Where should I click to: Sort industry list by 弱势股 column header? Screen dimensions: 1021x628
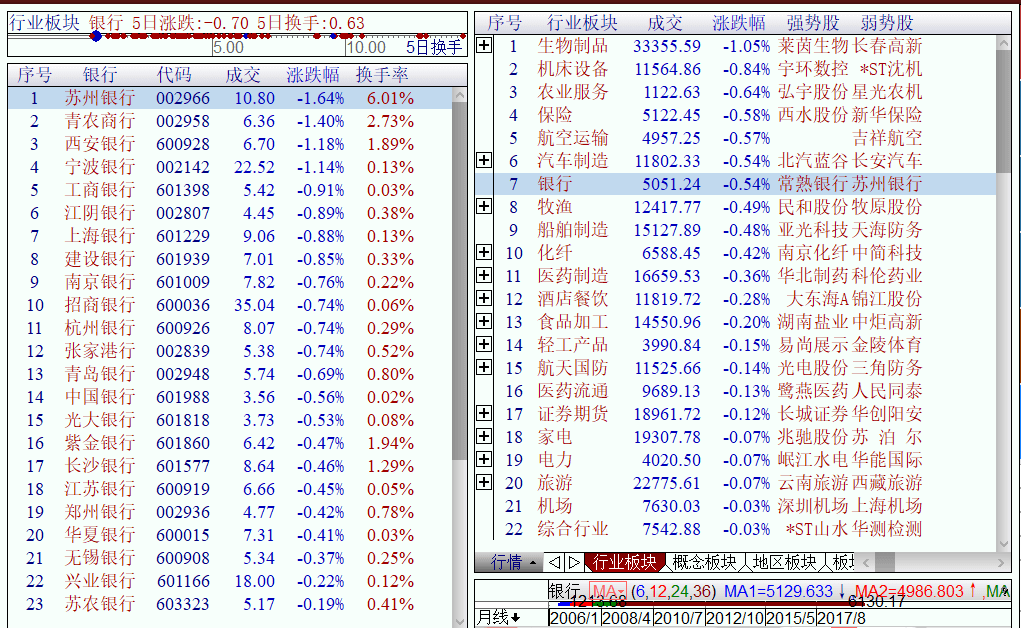887,23
